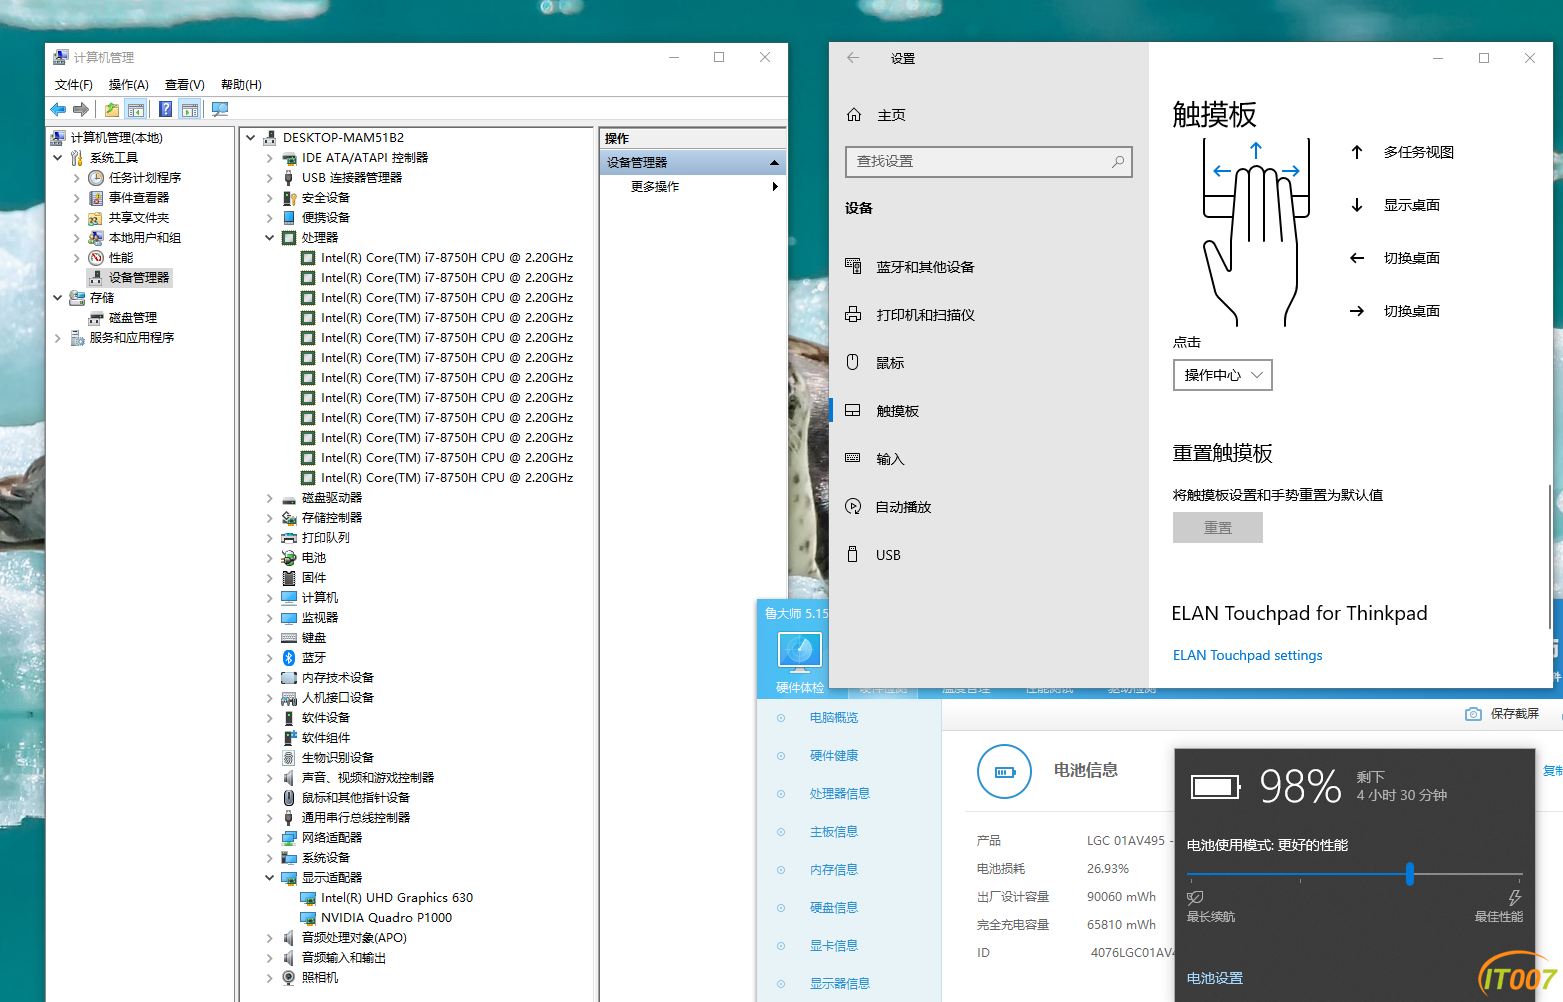Expand 服务和应用程序 in left tree
1563x1002 pixels.
(x=57, y=337)
